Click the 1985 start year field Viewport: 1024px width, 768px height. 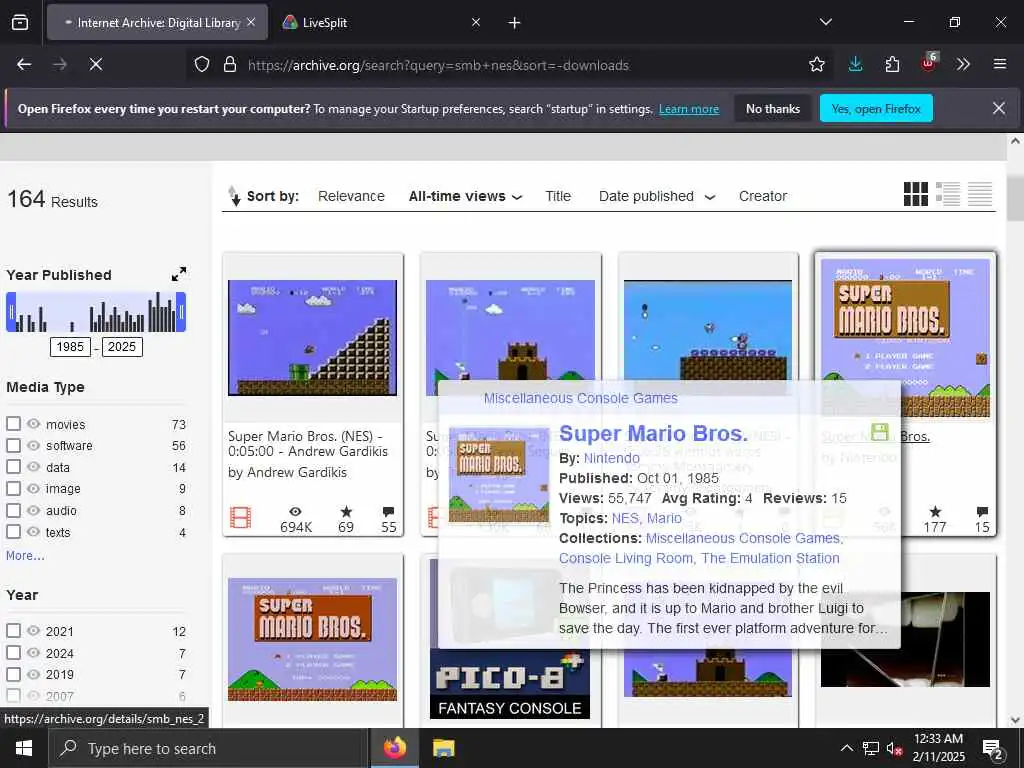point(70,347)
